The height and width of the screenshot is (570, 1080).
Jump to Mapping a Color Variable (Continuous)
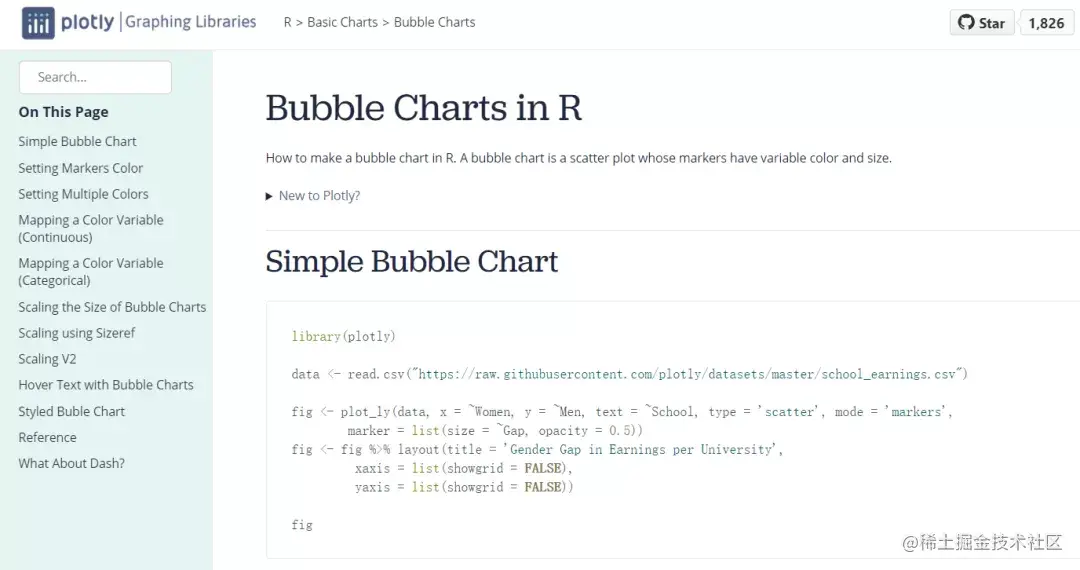pos(91,229)
